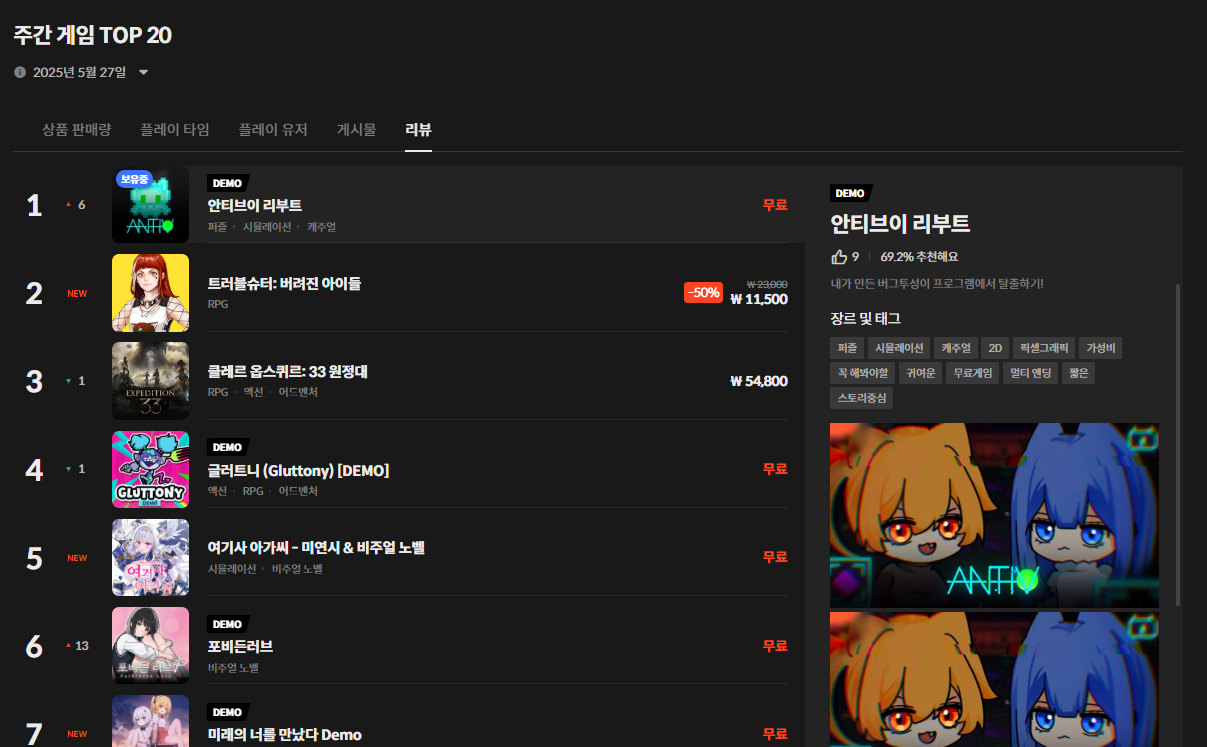The height and width of the screenshot is (747, 1207).
Task: Select the 귀여운 tag
Action: 919,373
